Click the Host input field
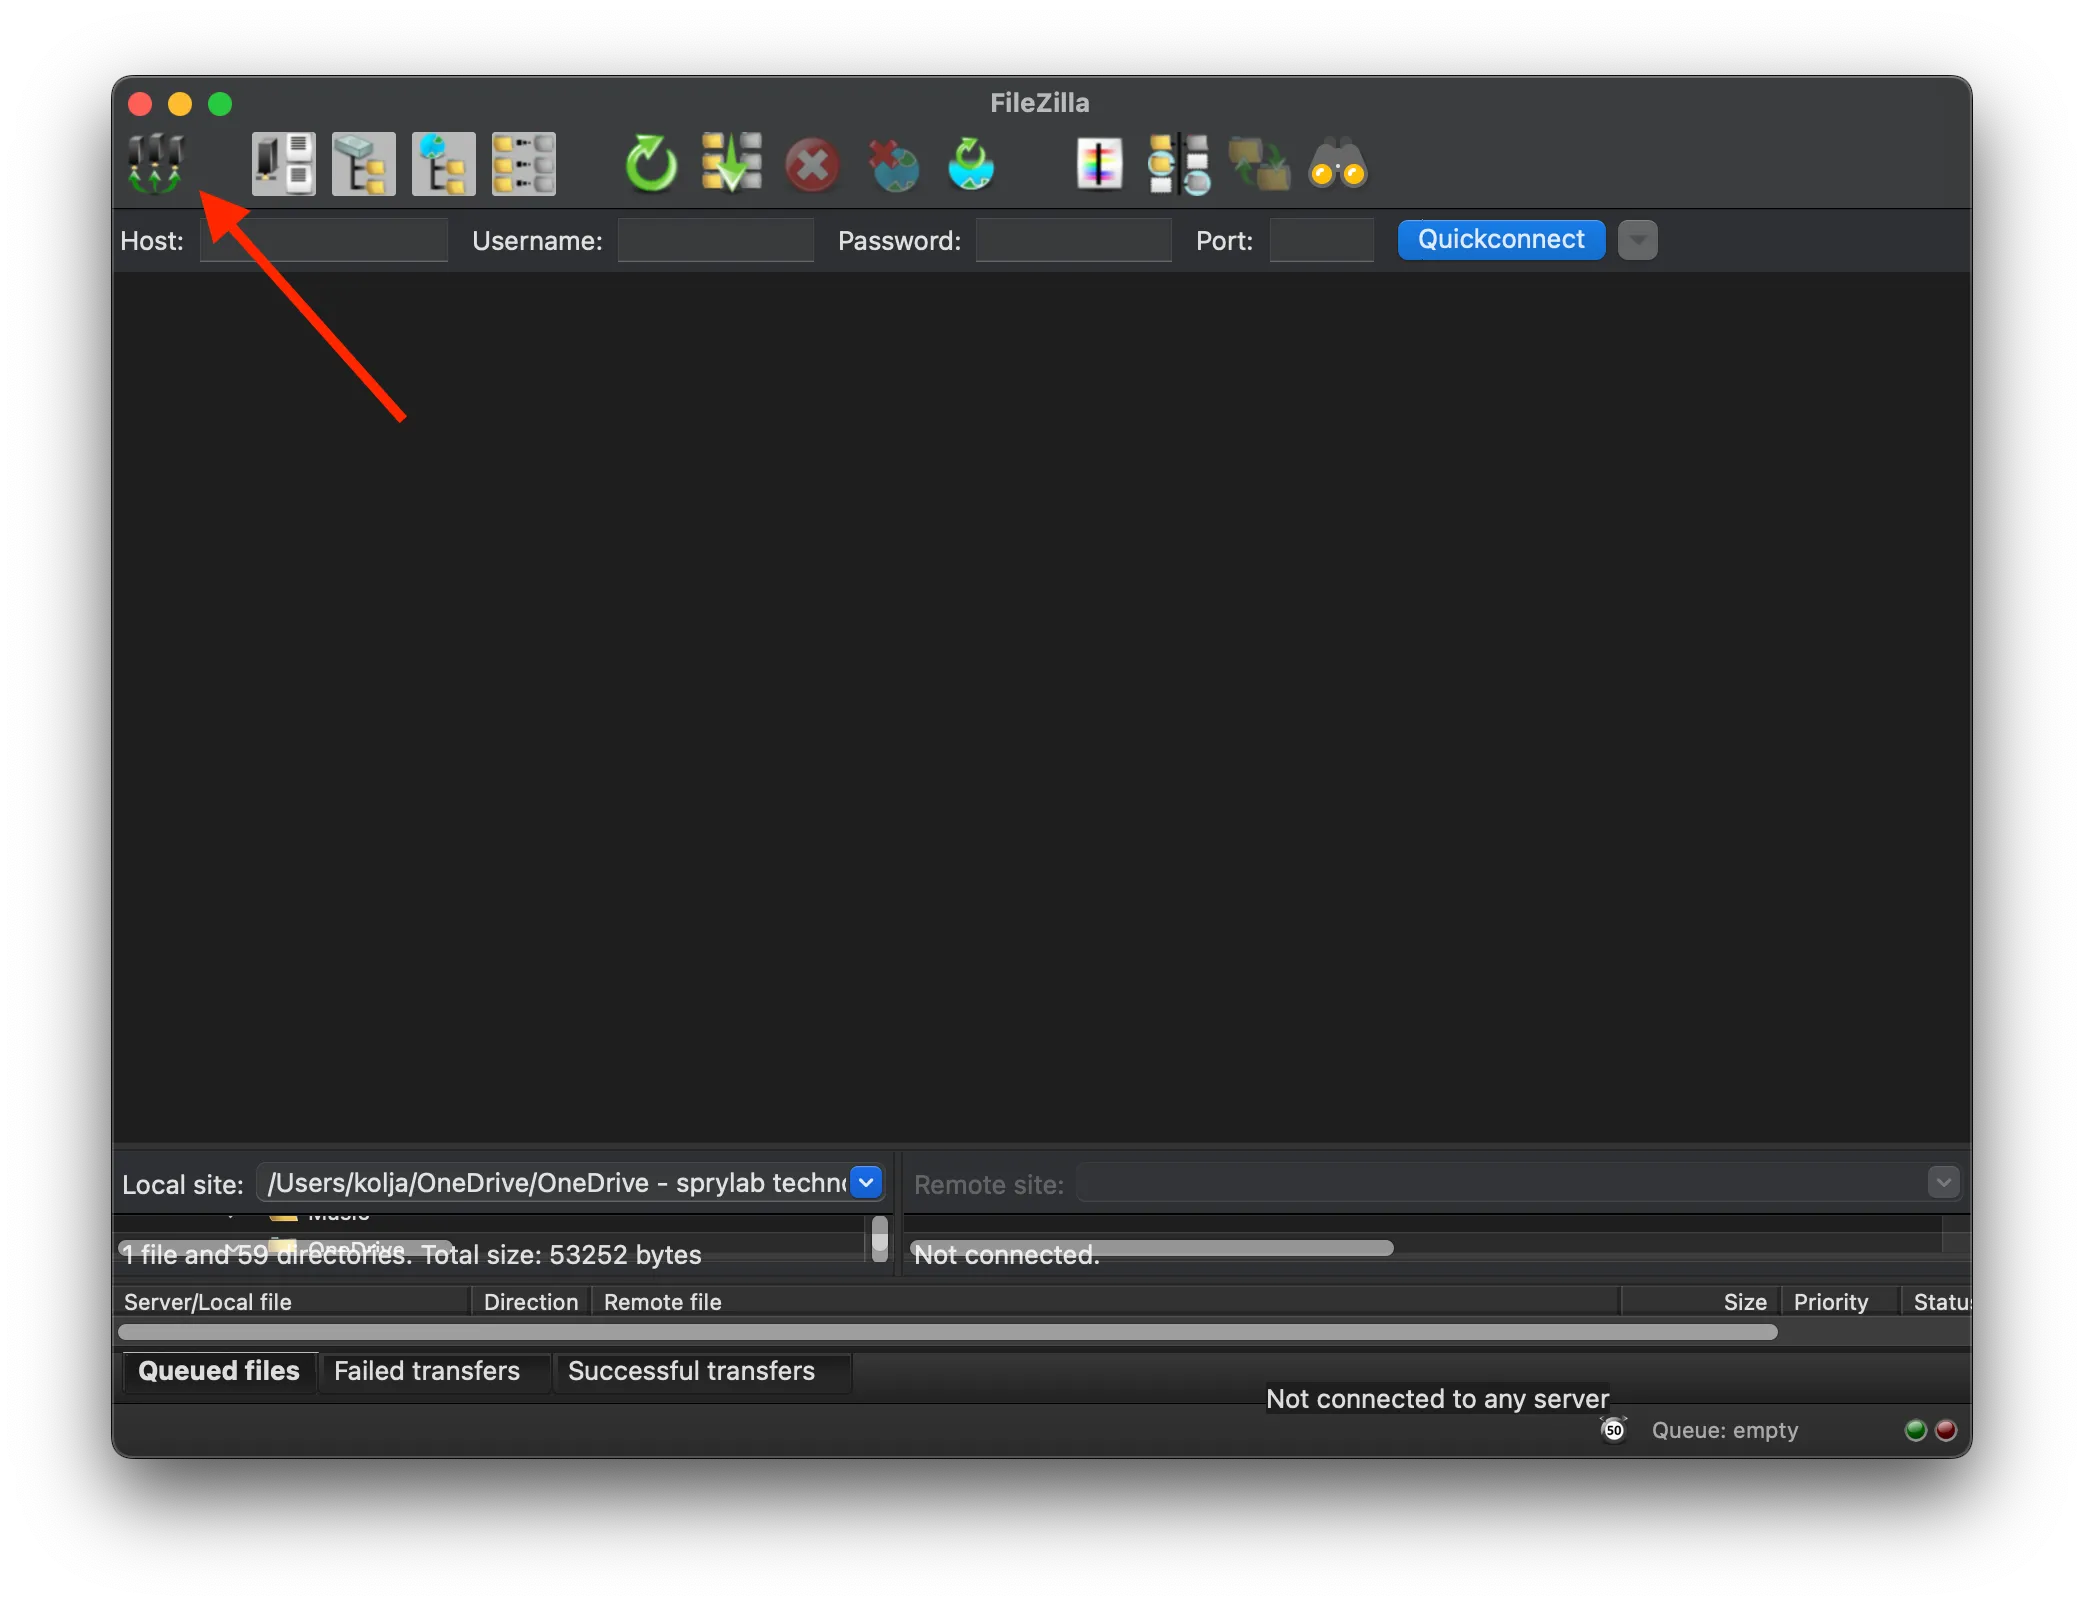Viewport: 2084px width, 1606px height. 324,241
